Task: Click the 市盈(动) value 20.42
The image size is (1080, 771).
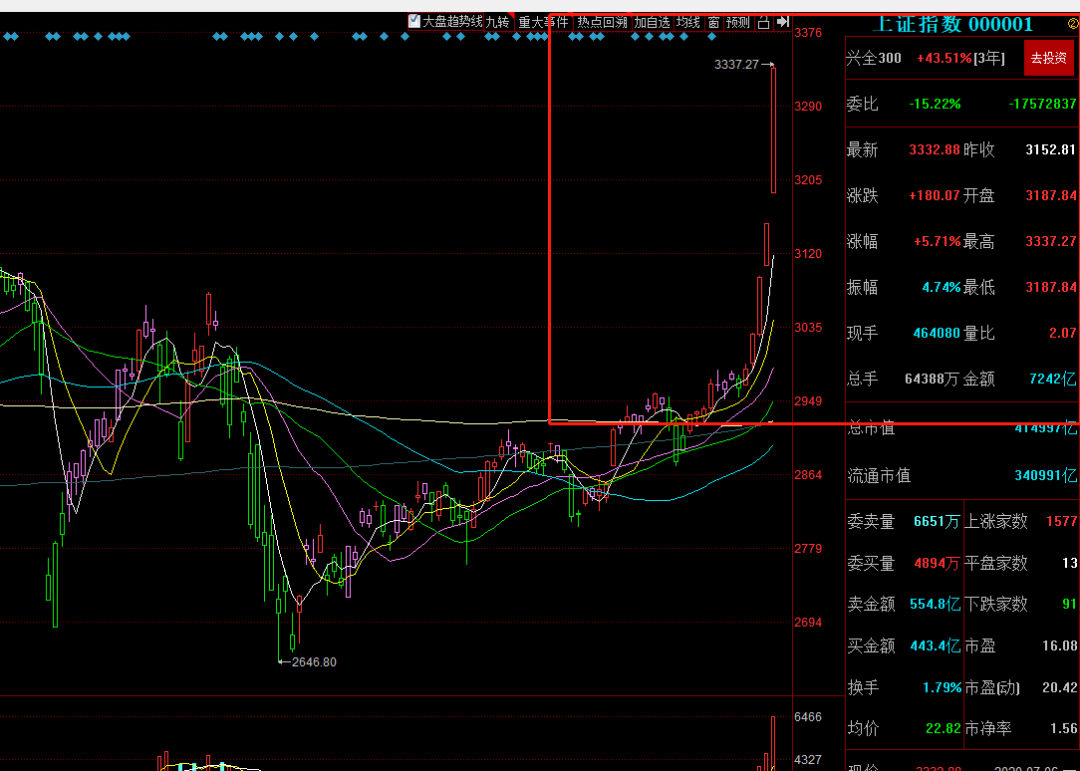Action: pos(1059,688)
